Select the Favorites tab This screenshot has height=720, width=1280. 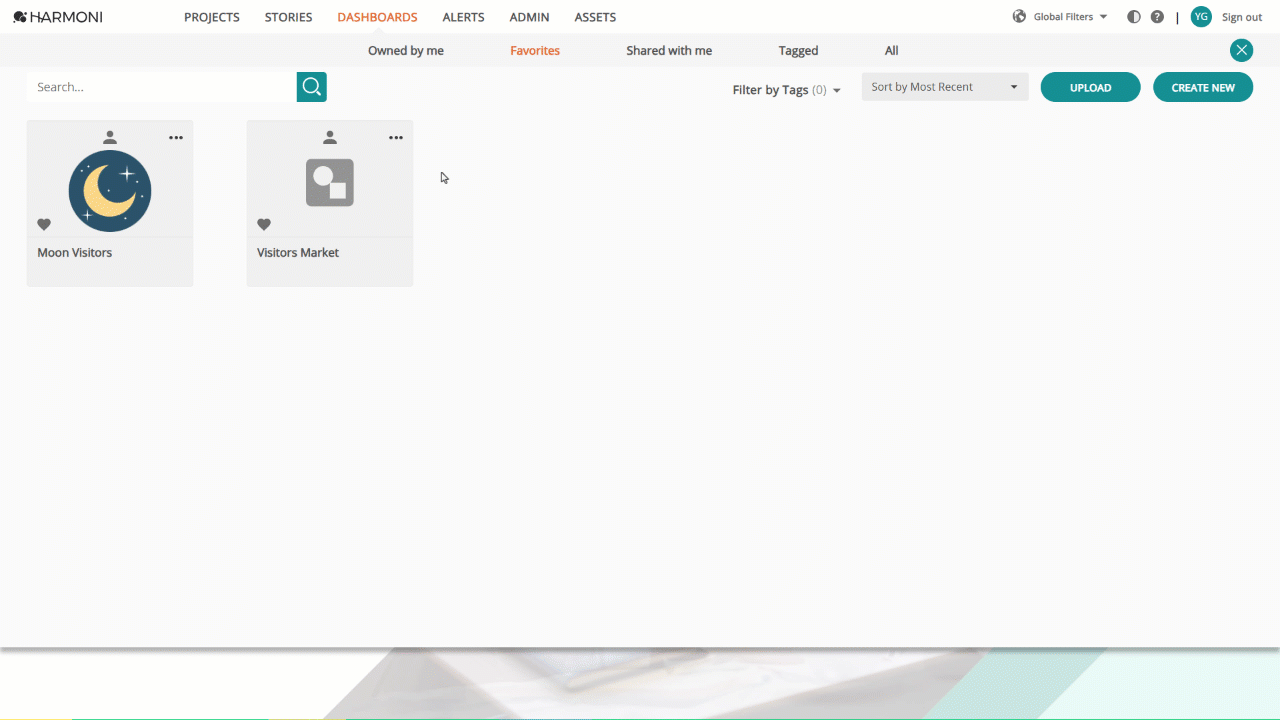[535, 51]
